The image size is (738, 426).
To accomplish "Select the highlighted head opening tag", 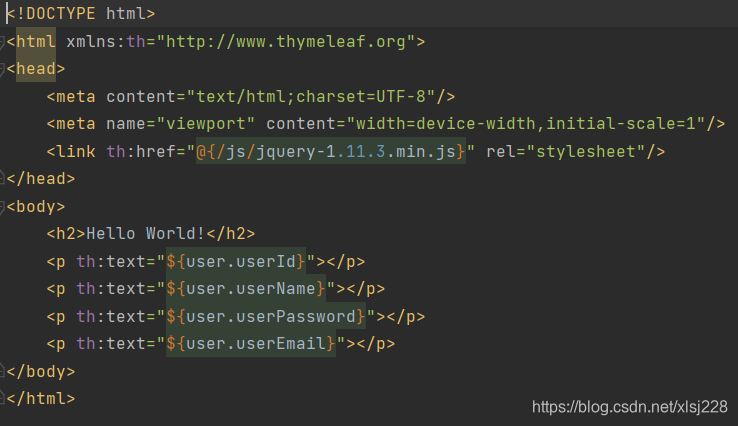I will (x=36, y=69).
